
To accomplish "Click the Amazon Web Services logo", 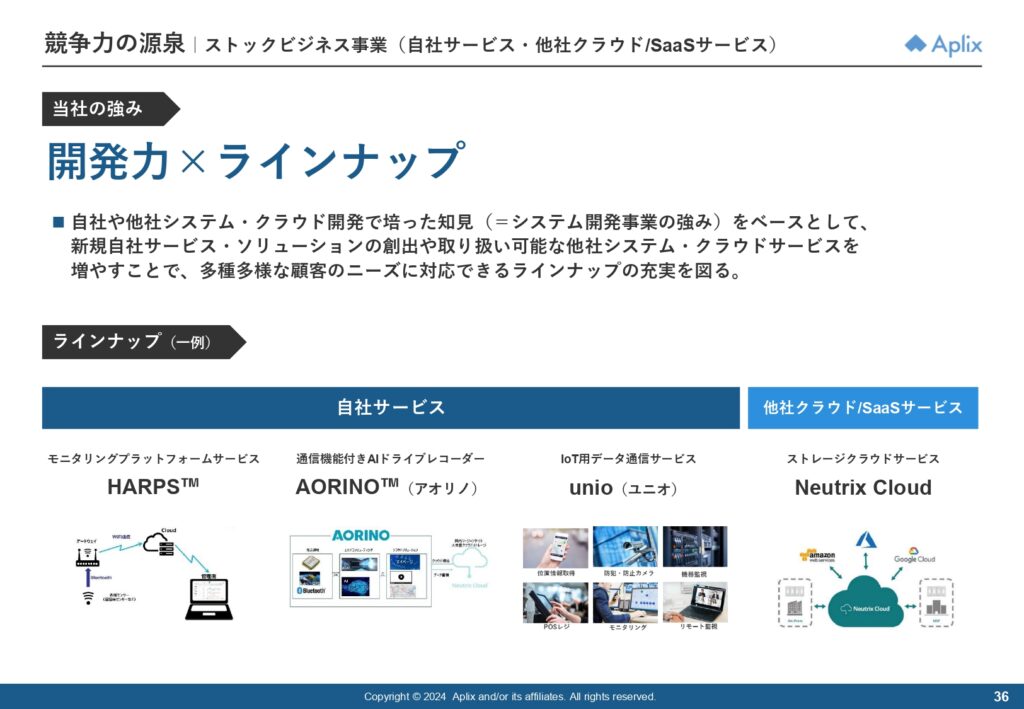I will coord(818,556).
